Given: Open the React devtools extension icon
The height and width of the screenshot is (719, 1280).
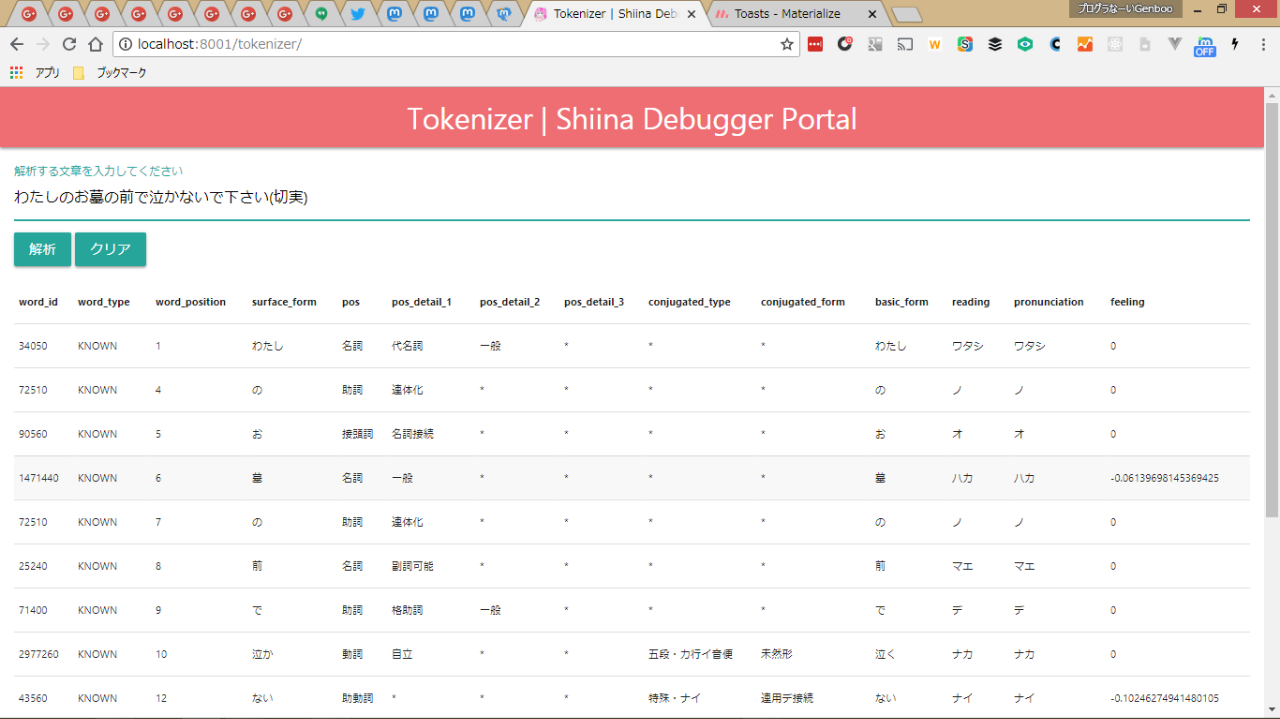Looking at the screenshot, I should pos(1115,44).
